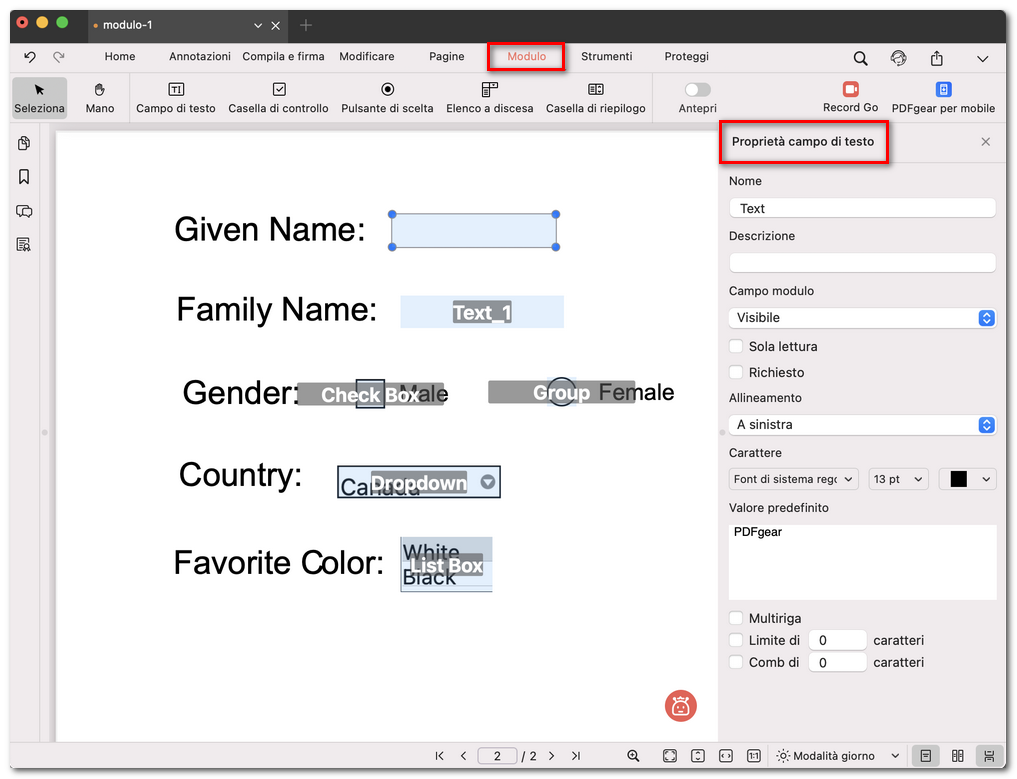The image size is (1017, 779).
Task: Open the Strumenti tab
Action: coord(606,57)
